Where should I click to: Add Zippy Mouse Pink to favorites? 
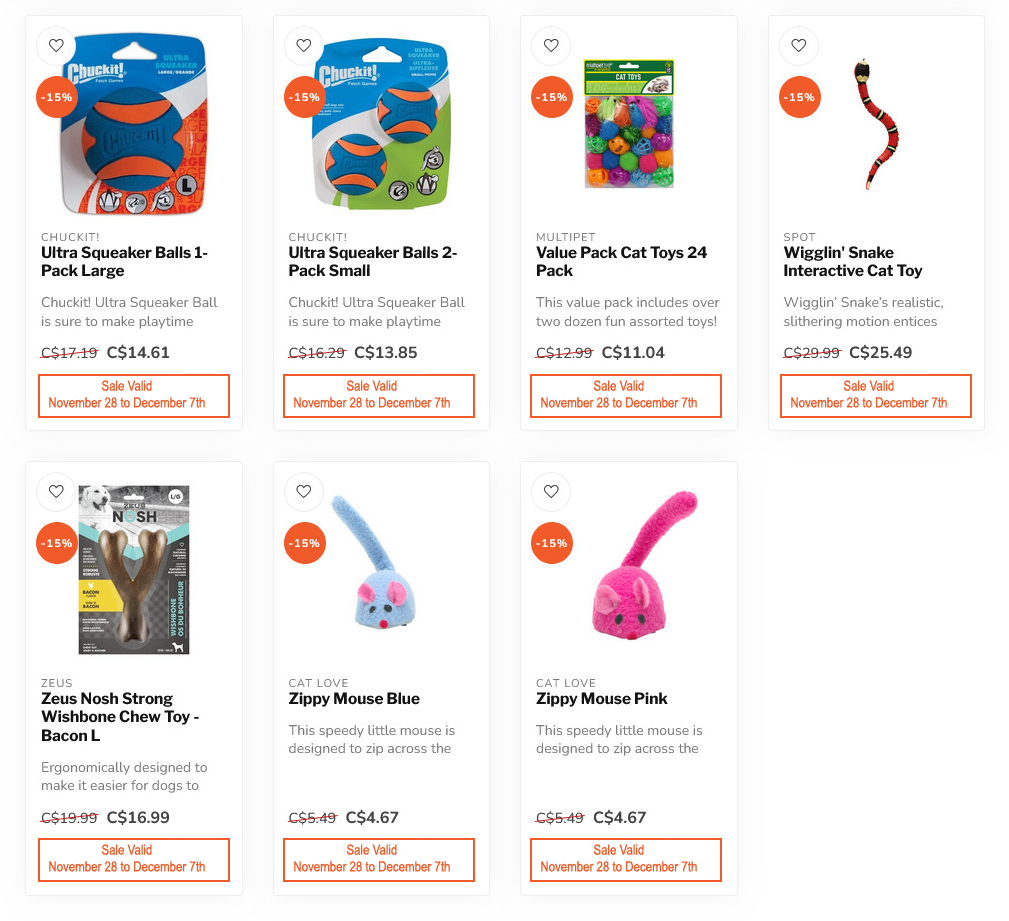click(x=551, y=492)
